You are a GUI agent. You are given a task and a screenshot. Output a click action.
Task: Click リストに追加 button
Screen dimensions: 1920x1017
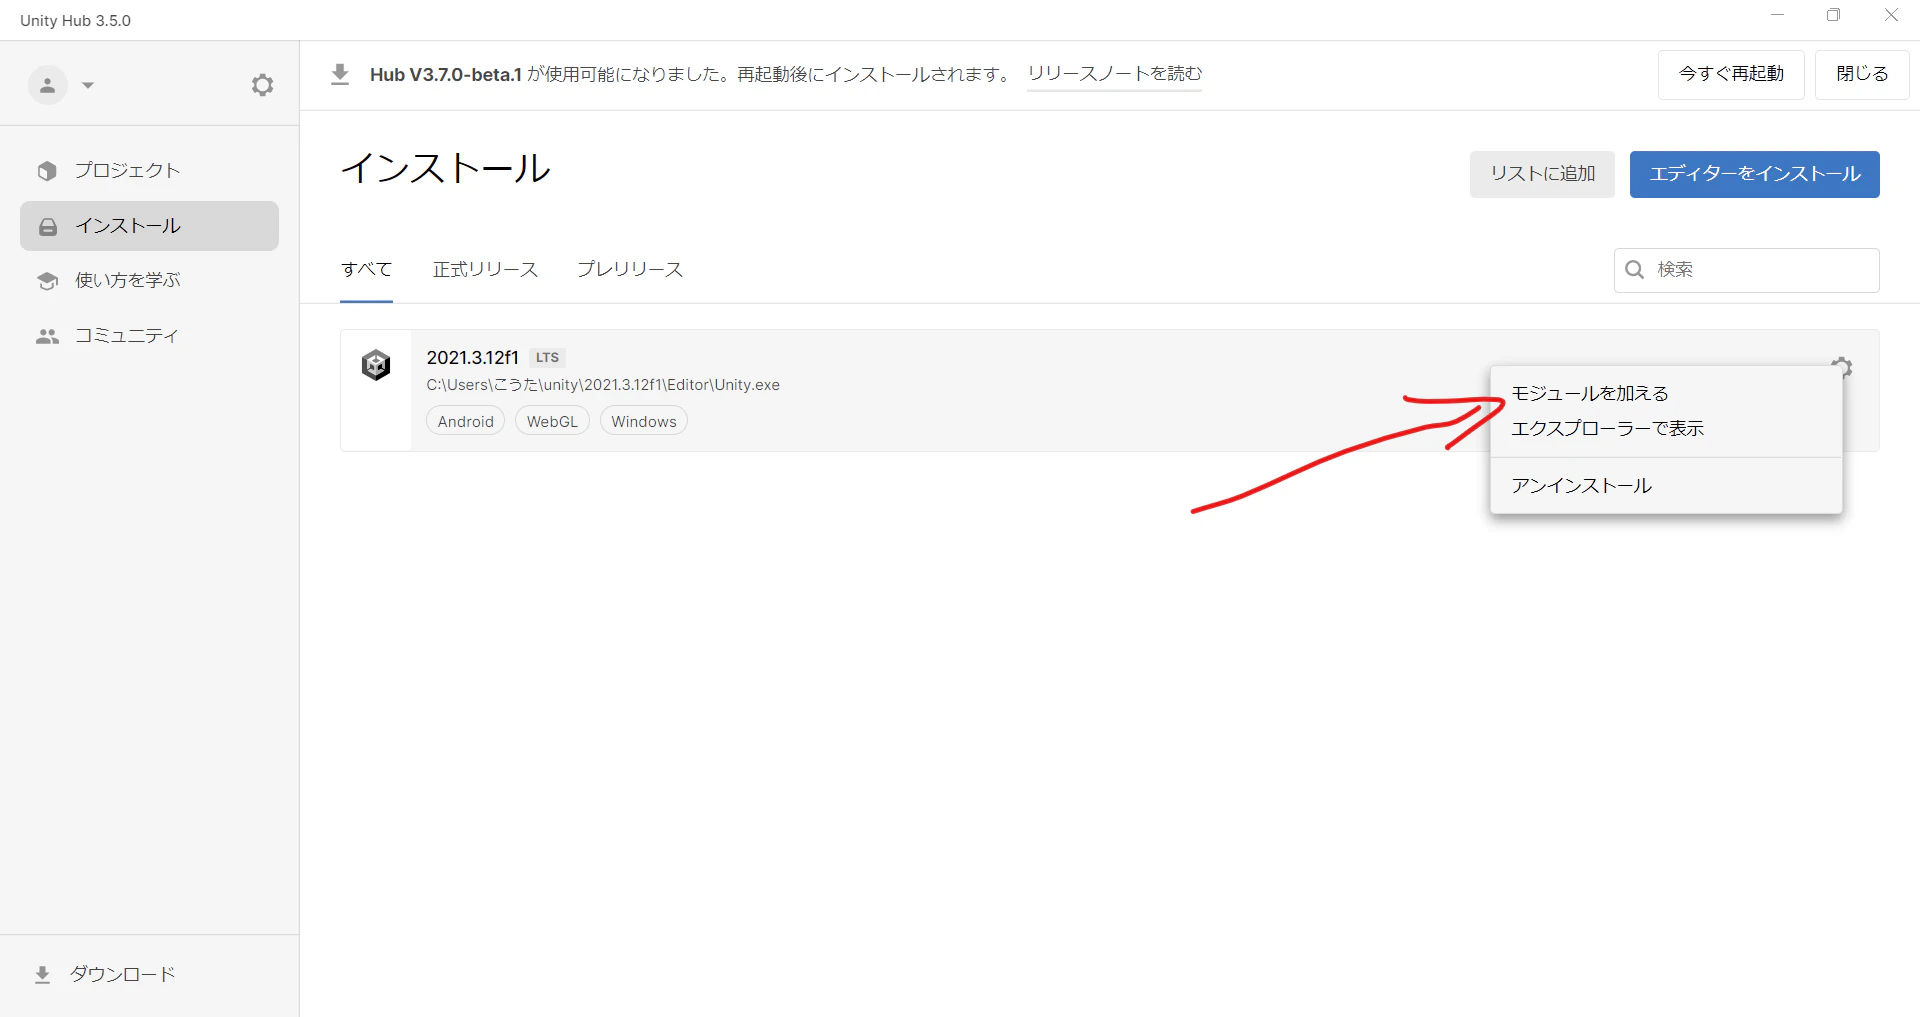tap(1542, 174)
